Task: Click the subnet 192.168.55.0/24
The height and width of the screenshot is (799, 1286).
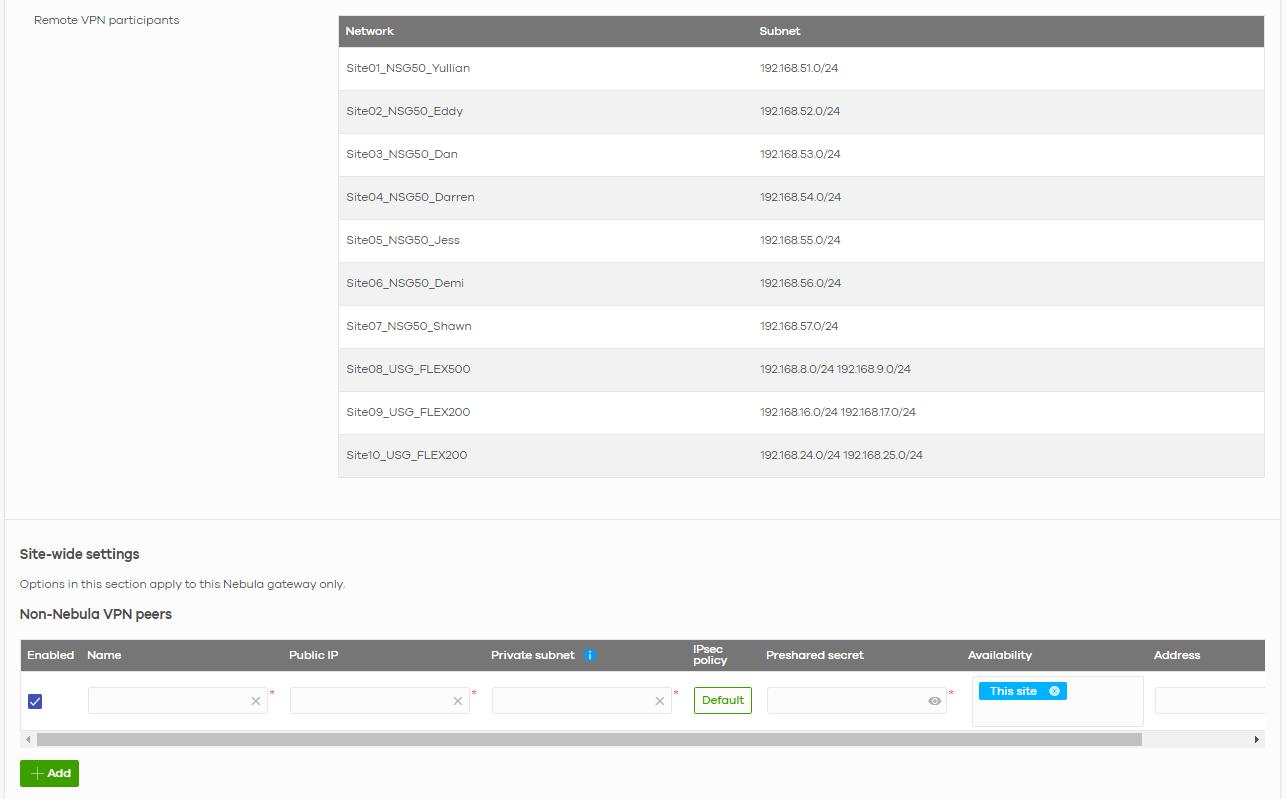Action: (800, 240)
